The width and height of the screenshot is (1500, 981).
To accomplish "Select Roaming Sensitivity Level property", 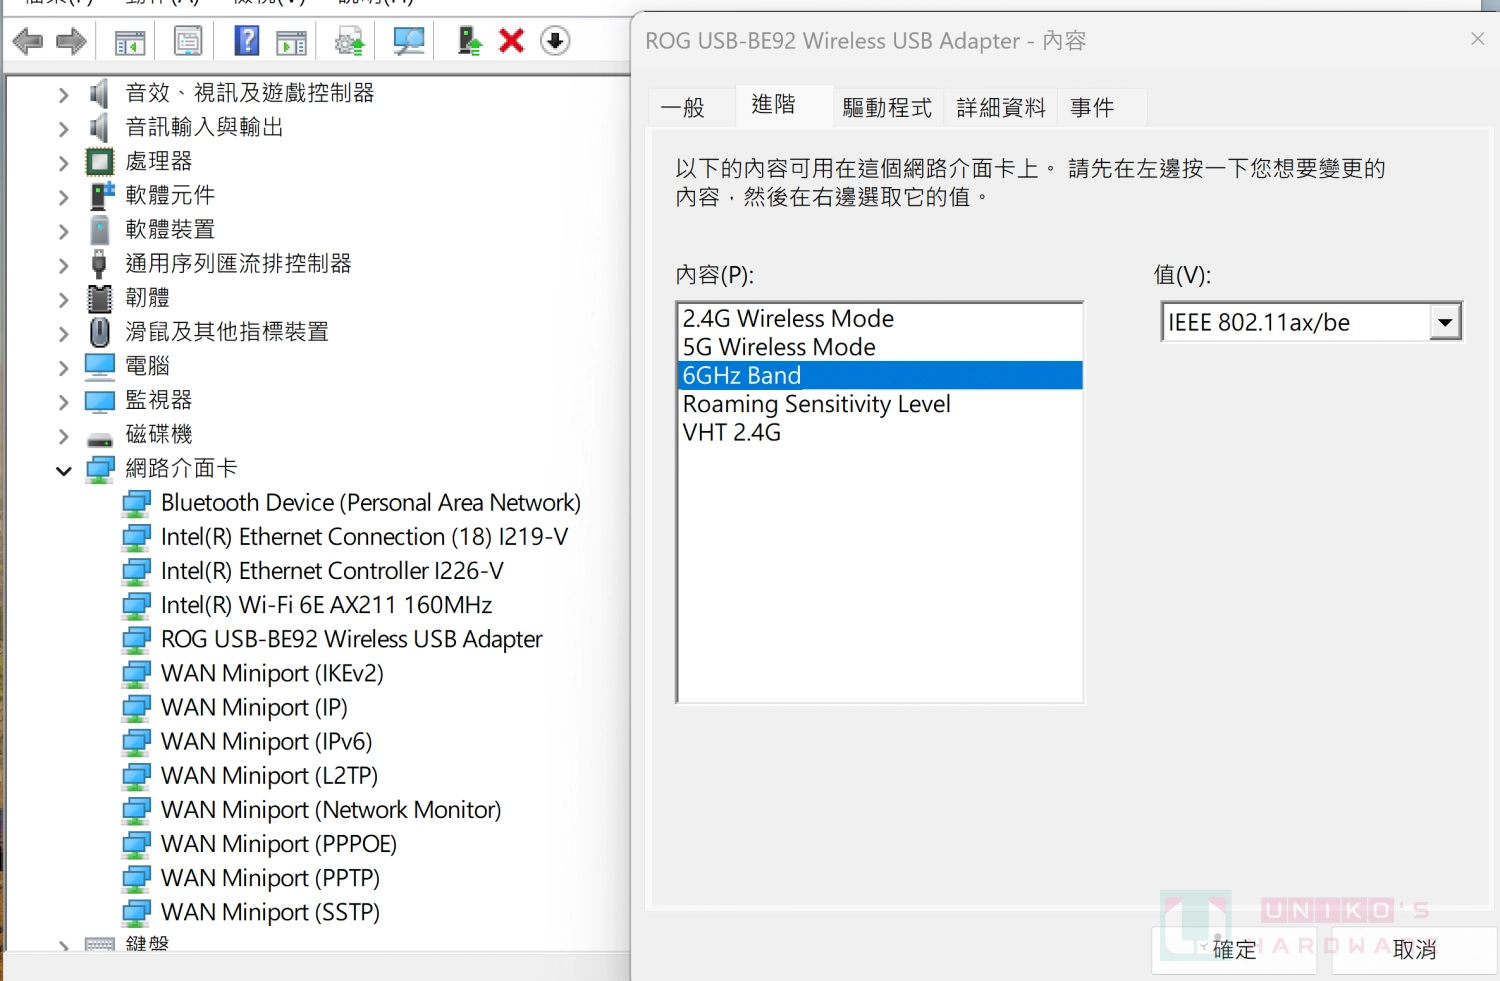I will (879, 404).
